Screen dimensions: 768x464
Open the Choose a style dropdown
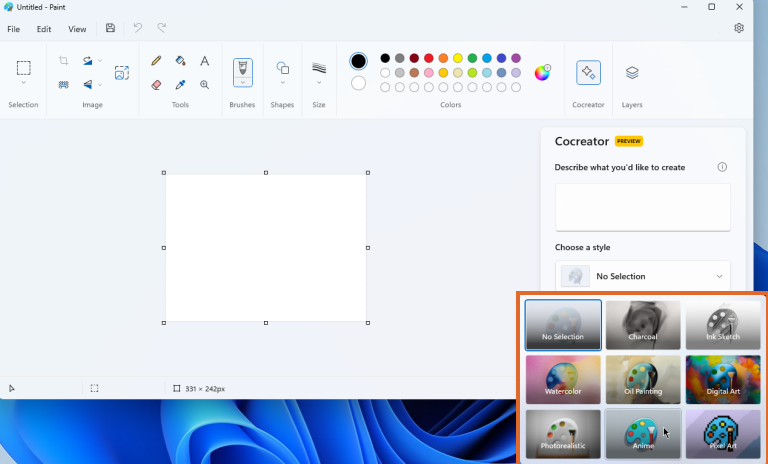pyautogui.click(x=643, y=276)
